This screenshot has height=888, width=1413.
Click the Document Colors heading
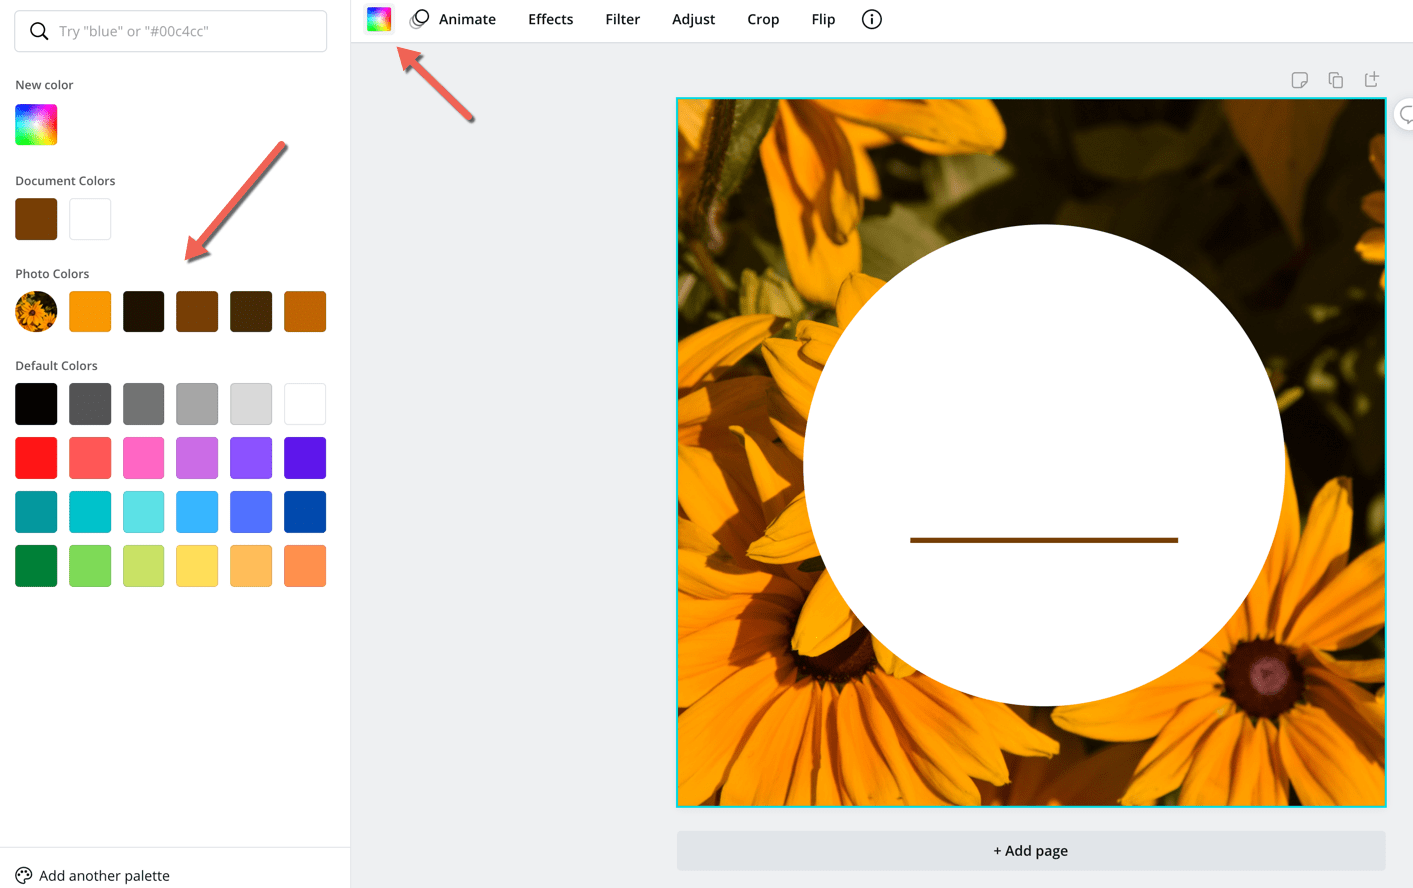pos(65,181)
